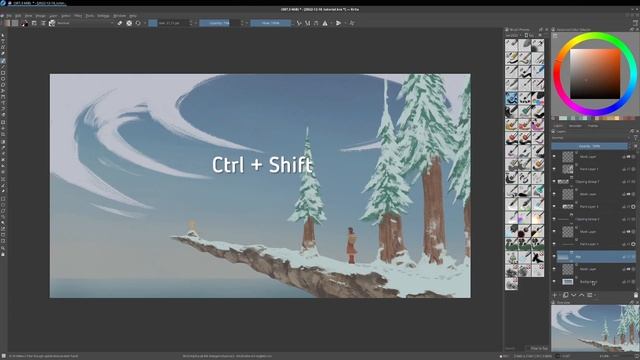Toggle Eraser mode in the top toolbar

pos(120,23)
